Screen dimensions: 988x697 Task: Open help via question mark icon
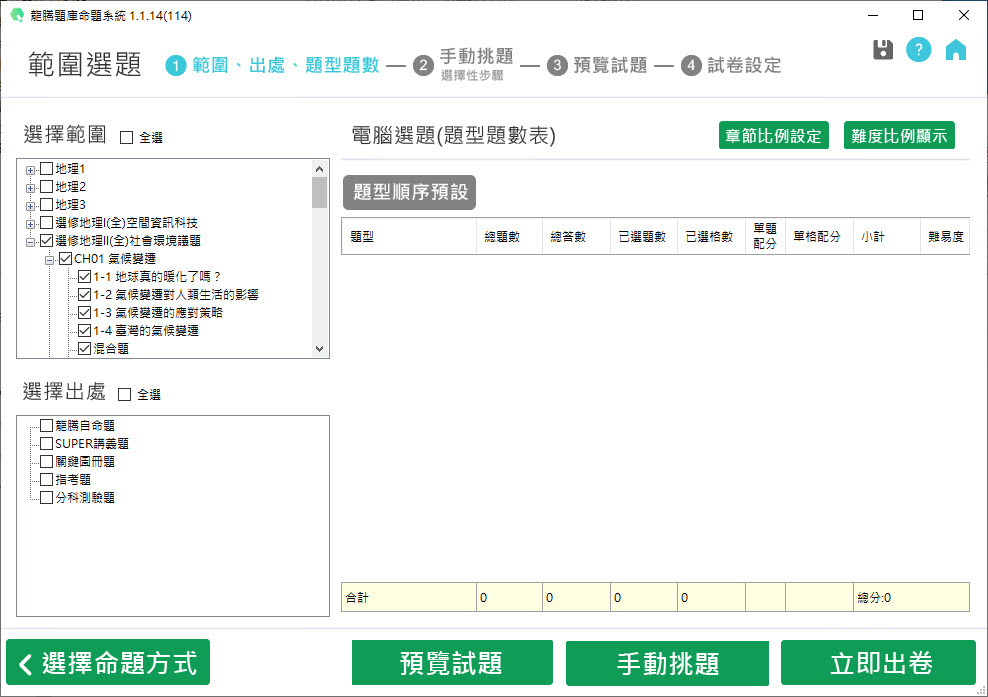pos(918,50)
